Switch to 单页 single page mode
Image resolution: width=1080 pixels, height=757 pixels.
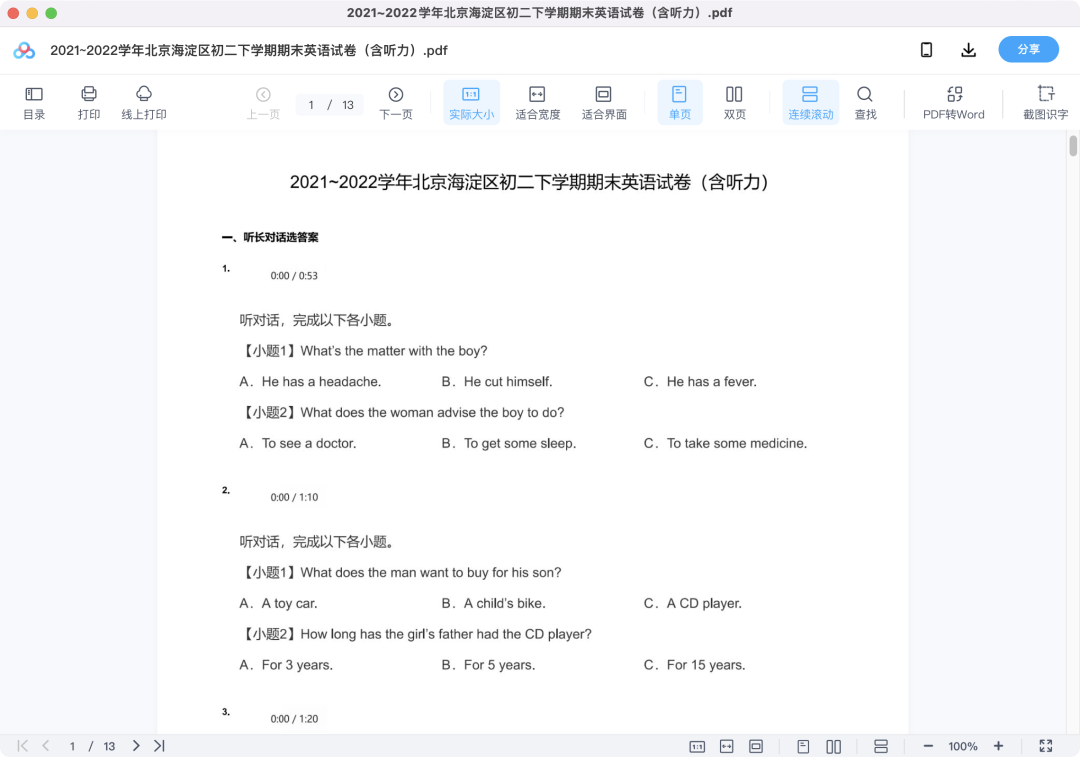680,103
